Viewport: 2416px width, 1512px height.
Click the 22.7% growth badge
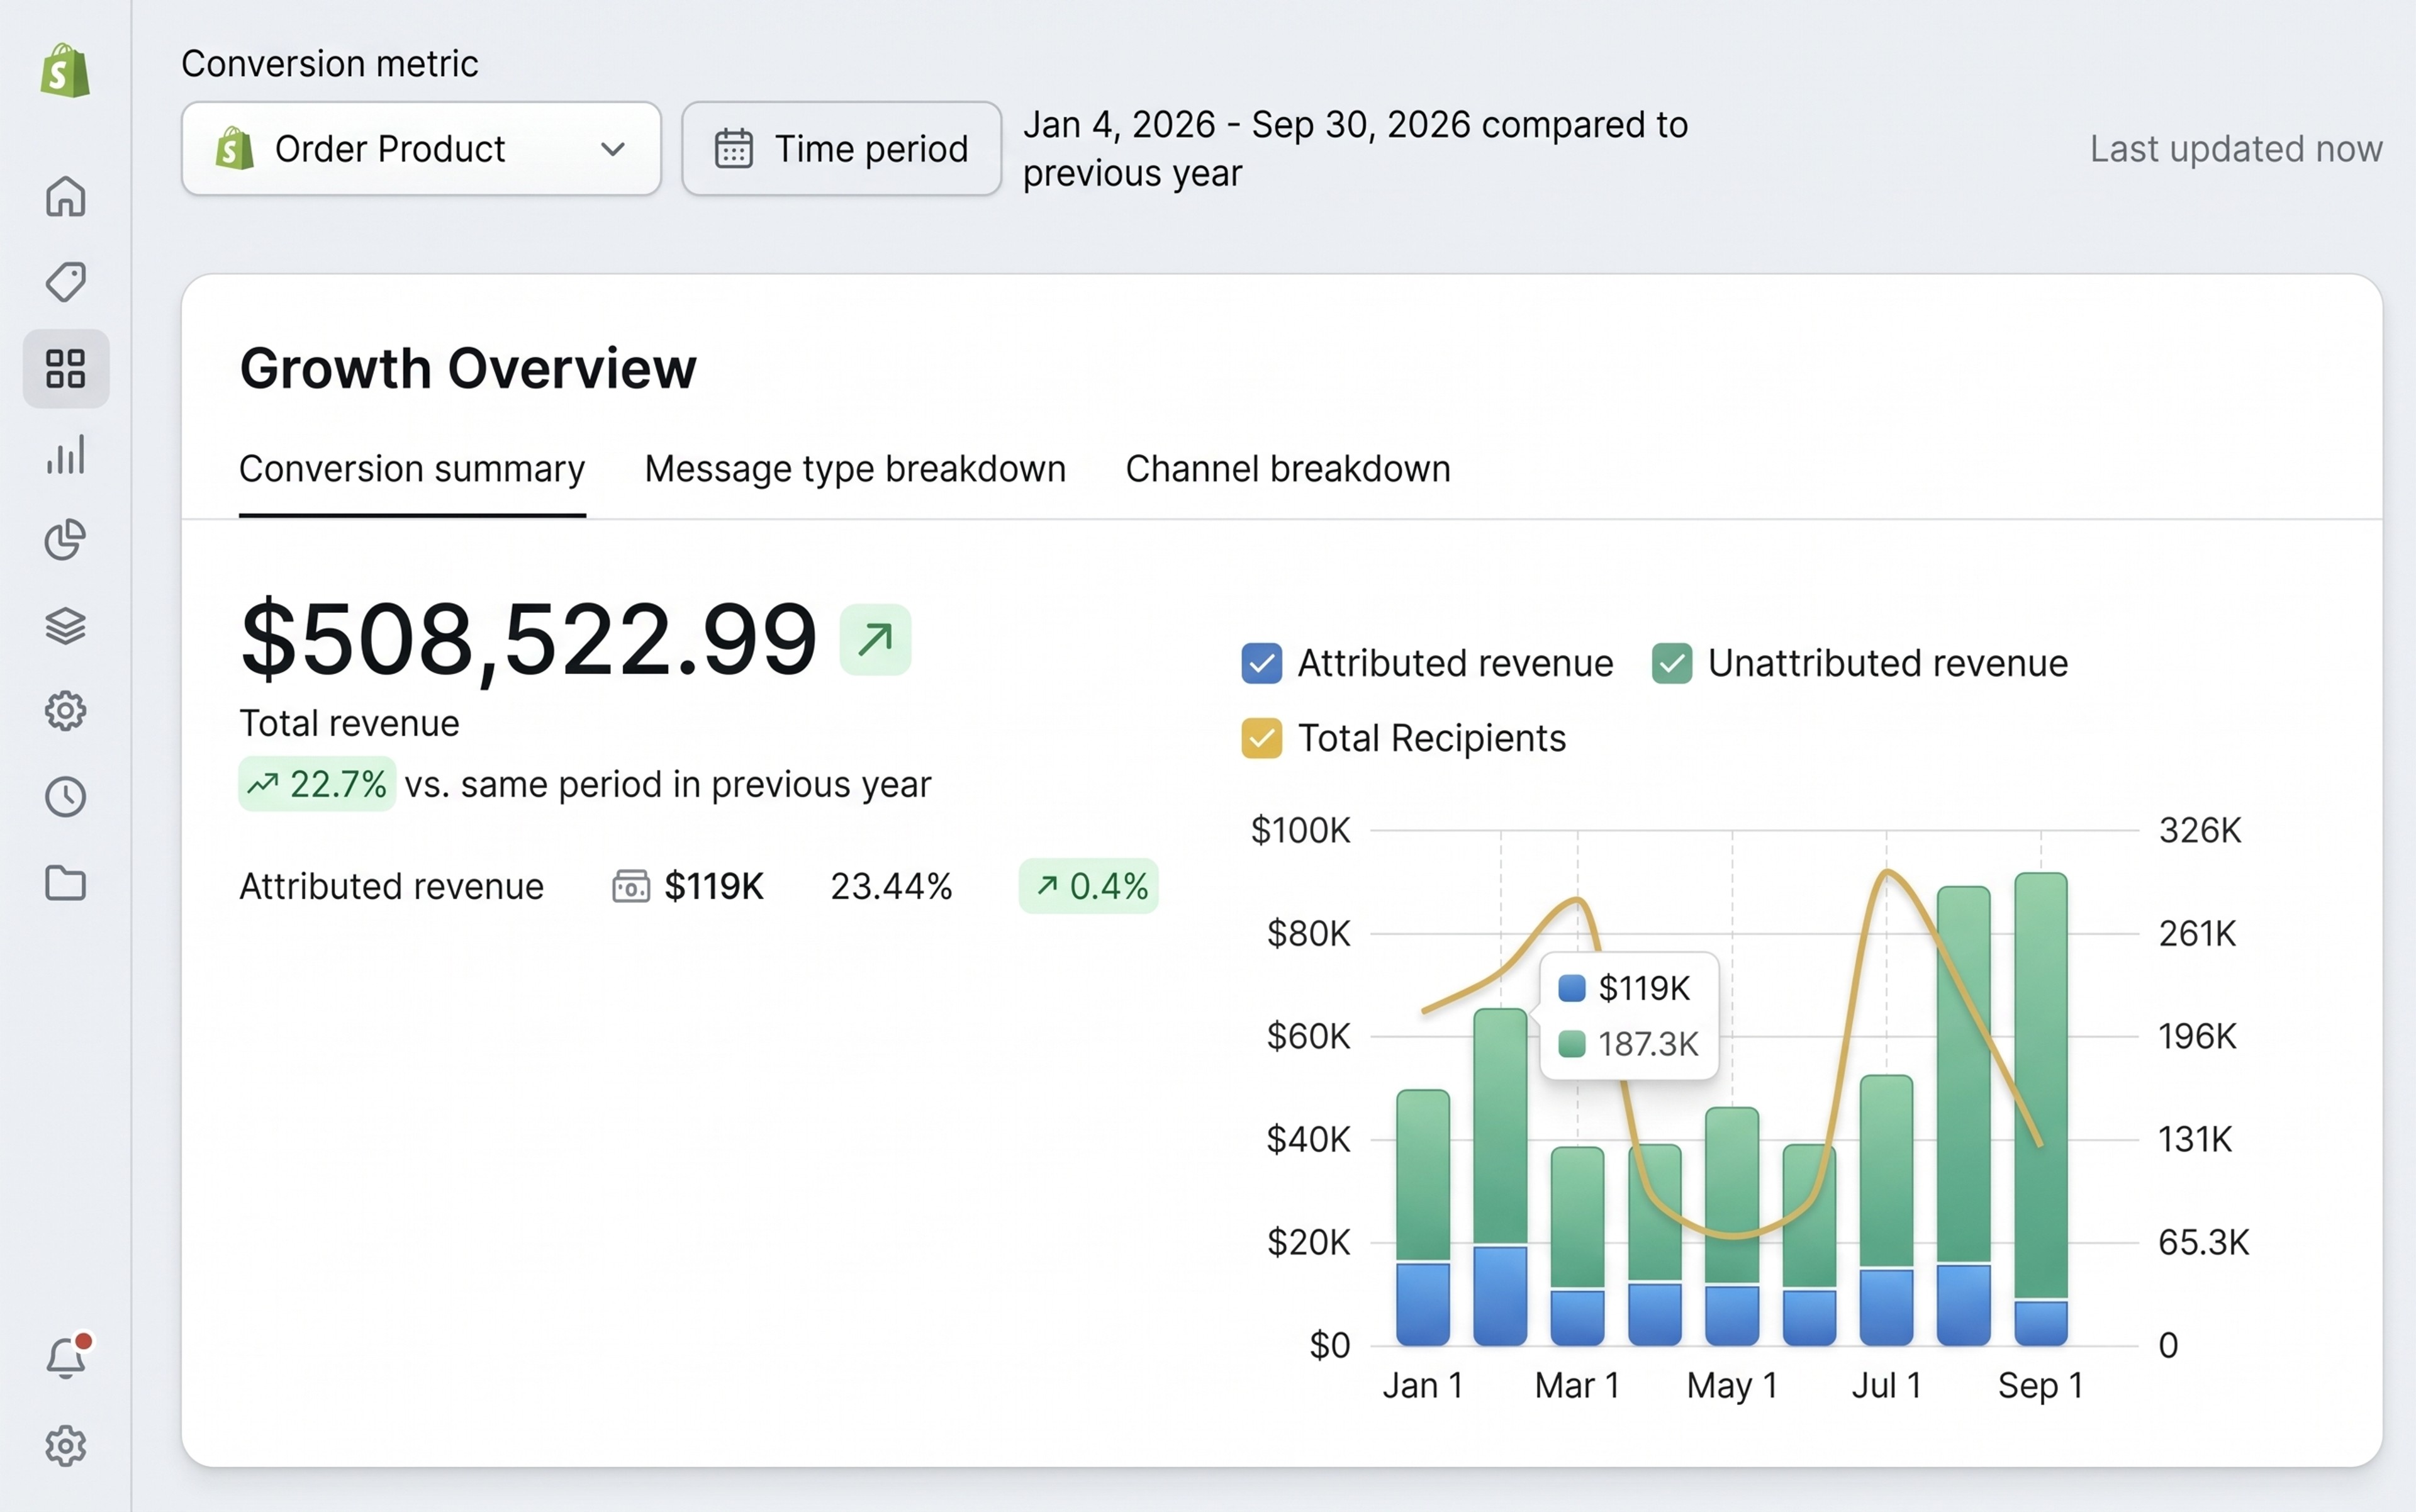click(x=317, y=784)
